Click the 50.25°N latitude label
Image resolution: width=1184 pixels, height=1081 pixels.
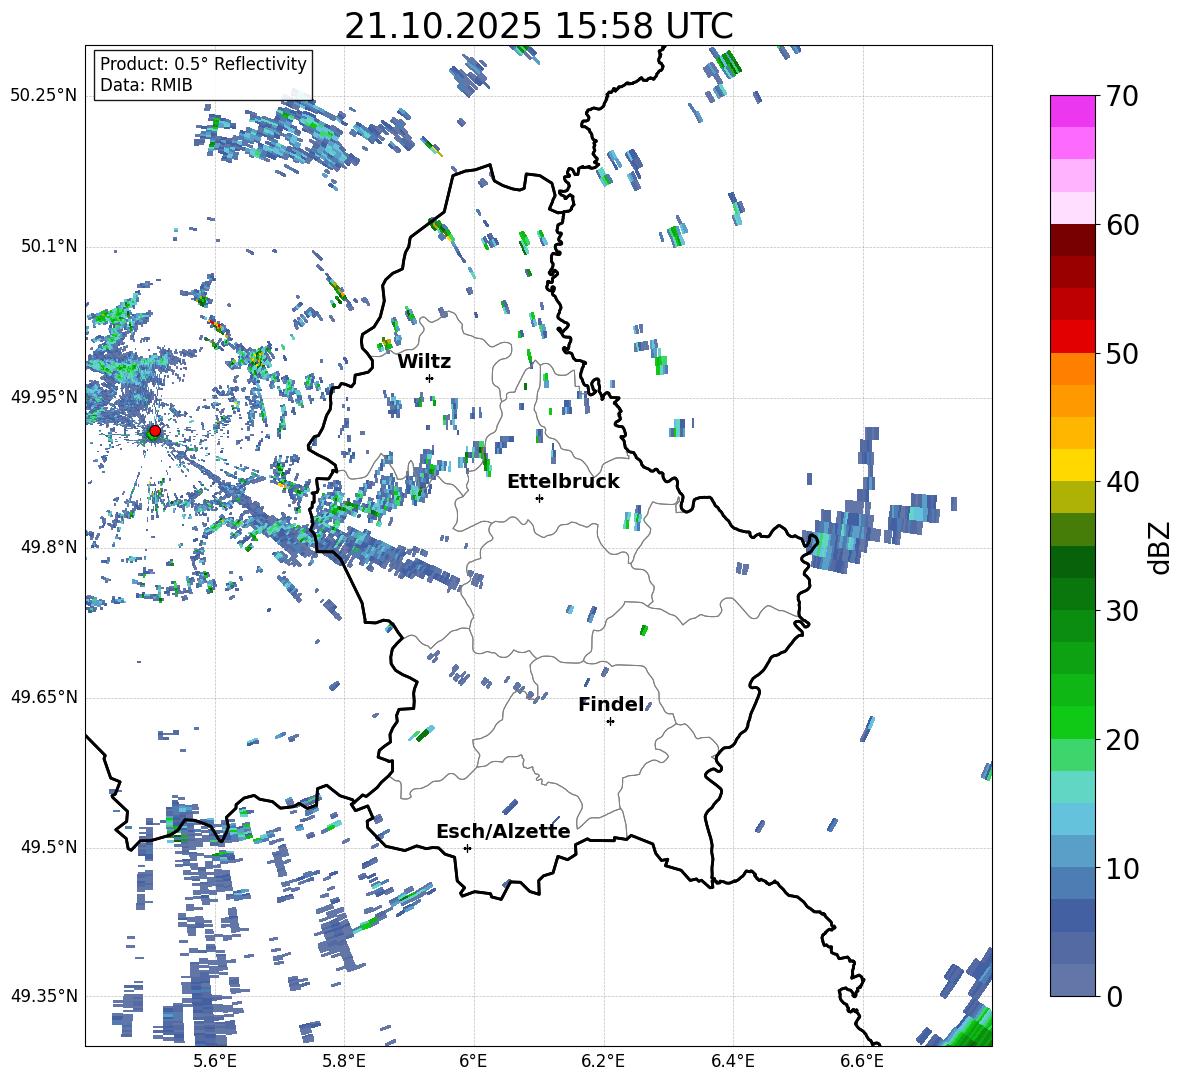[44, 96]
